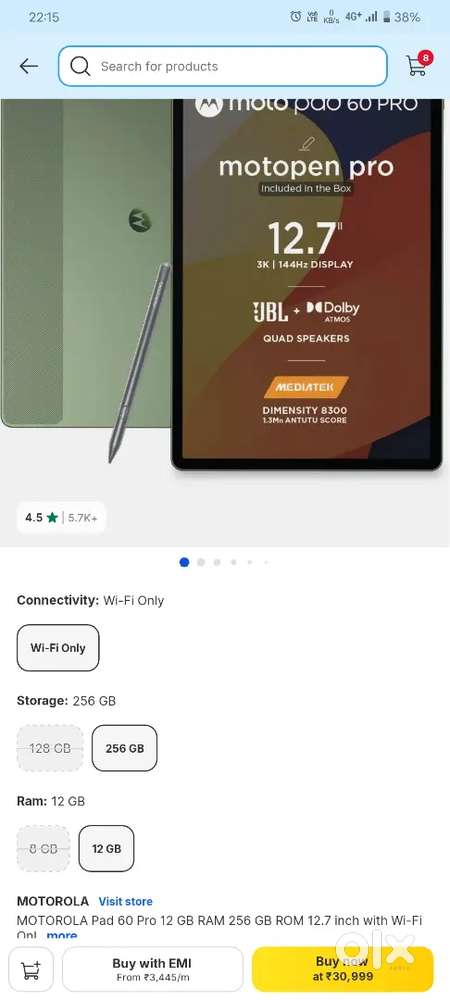
Task: Tap the alarm icon in status bar
Action: pos(295,17)
